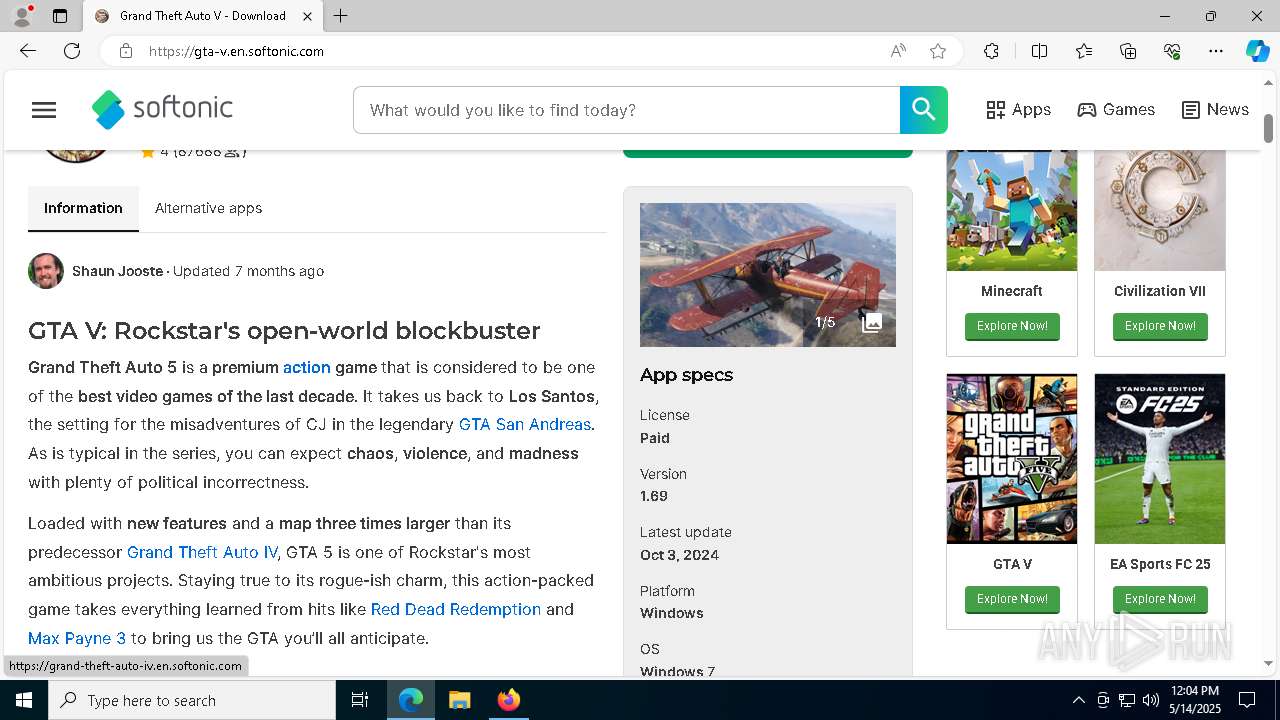Open the Grand Theft Auto IV link
Image resolution: width=1280 pixels, height=720 pixels.
(202, 552)
